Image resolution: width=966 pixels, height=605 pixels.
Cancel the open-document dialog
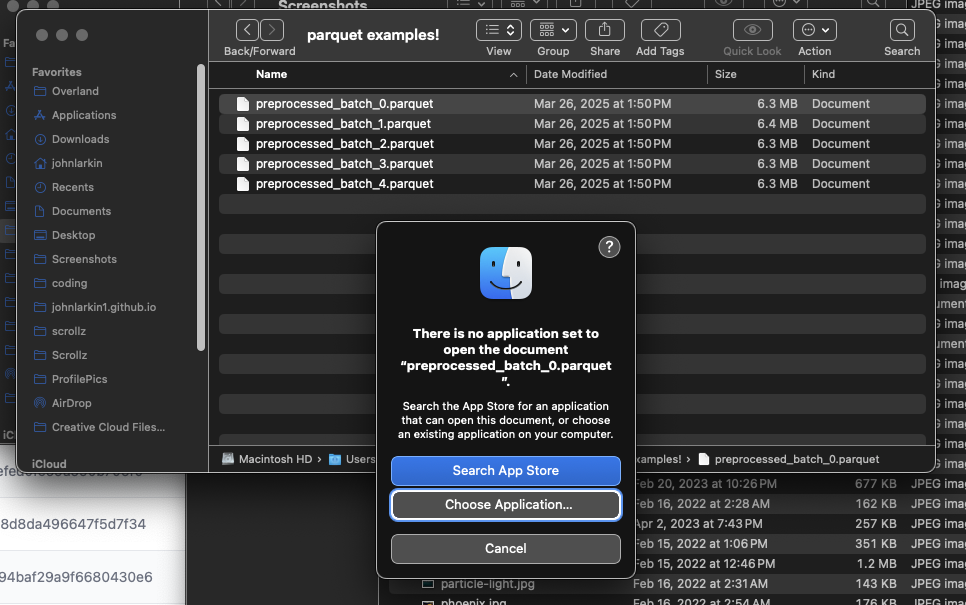pos(505,548)
